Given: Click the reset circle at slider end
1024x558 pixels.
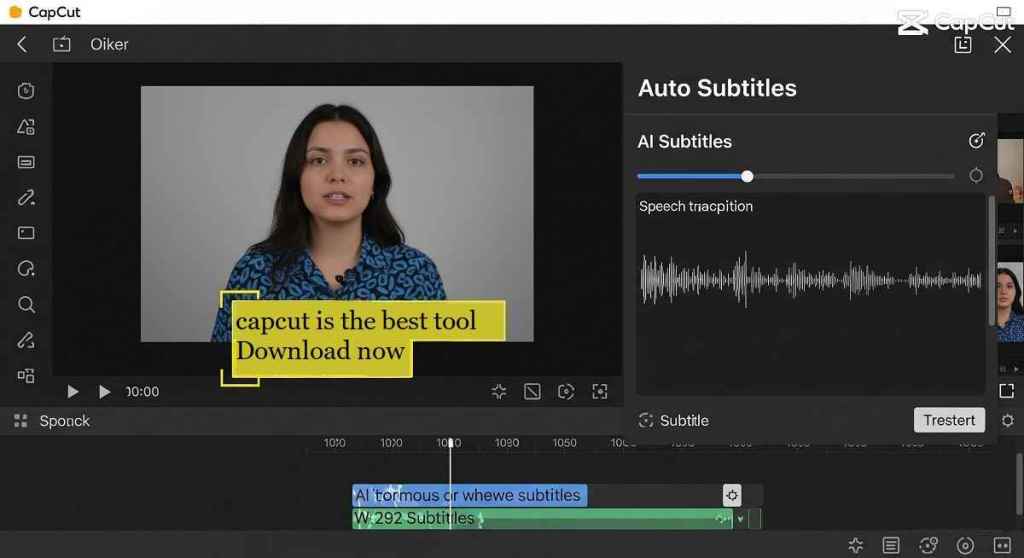Looking at the screenshot, I should tap(976, 175).
